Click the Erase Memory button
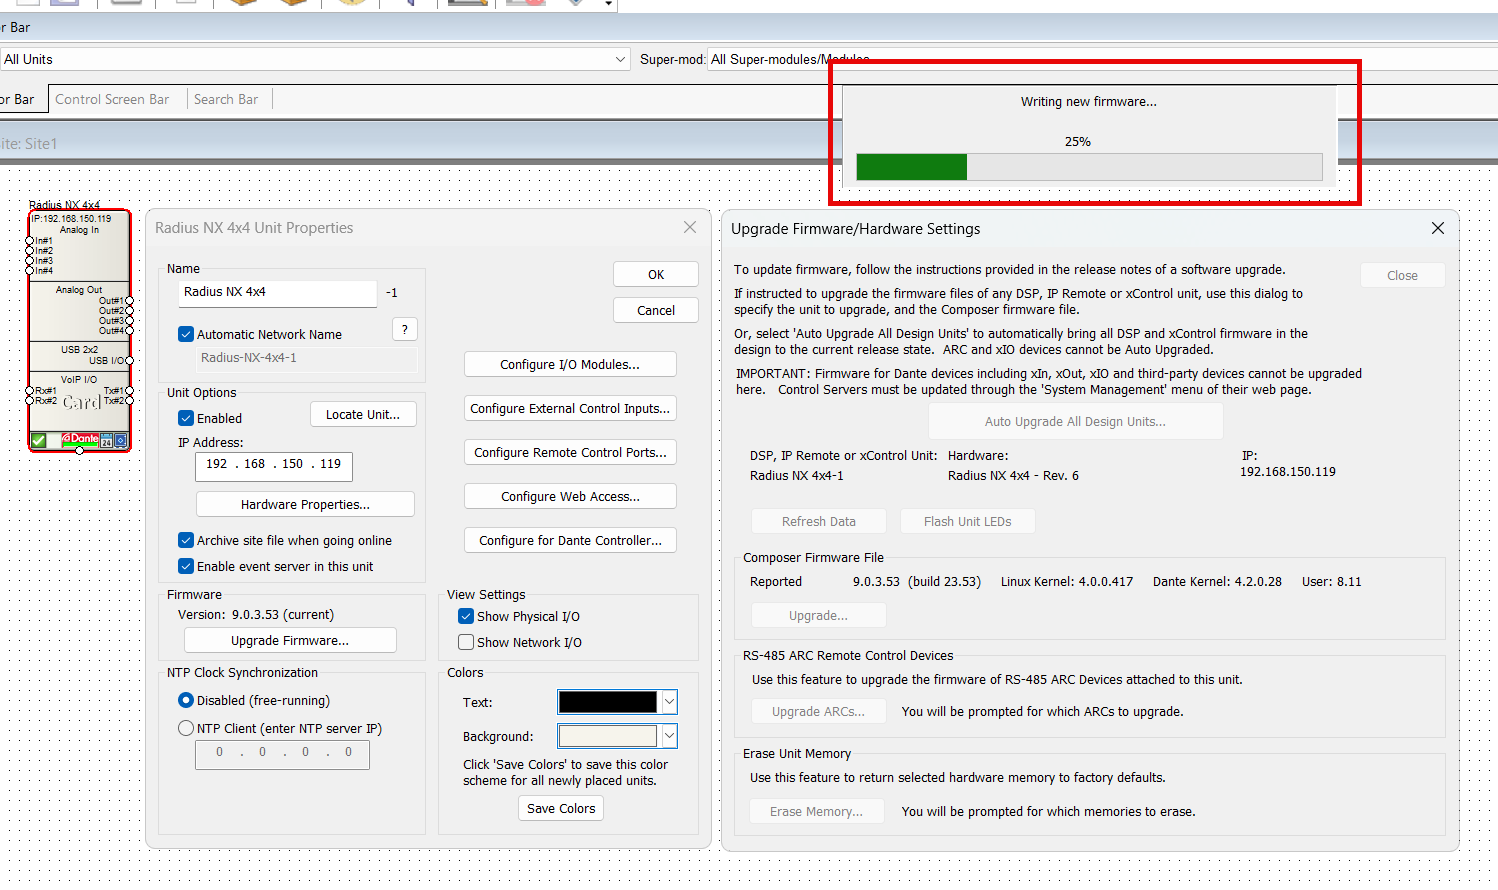 [x=817, y=811]
